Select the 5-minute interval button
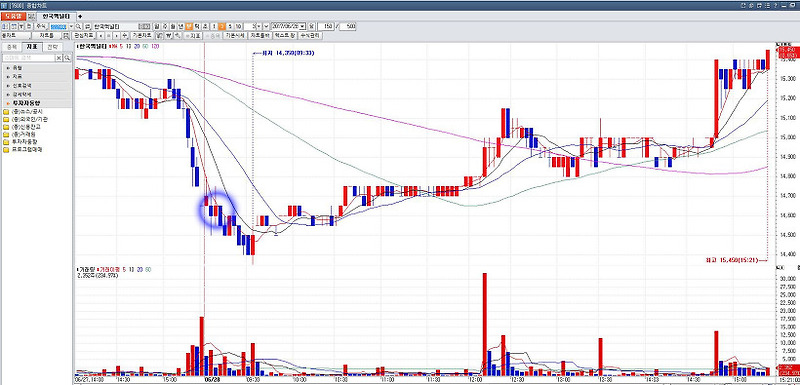This screenshot has height=385, width=800. (x=230, y=27)
